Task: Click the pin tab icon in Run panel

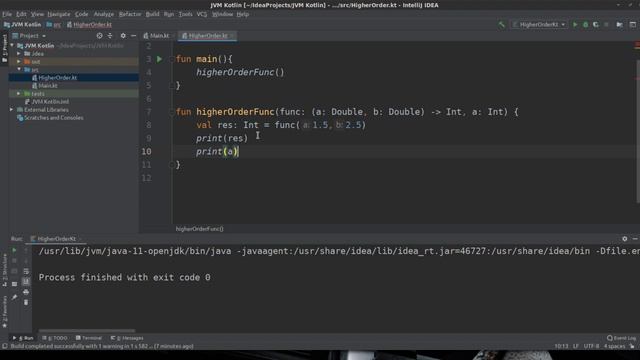Action: pyautogui.click(x=14, y=297)
